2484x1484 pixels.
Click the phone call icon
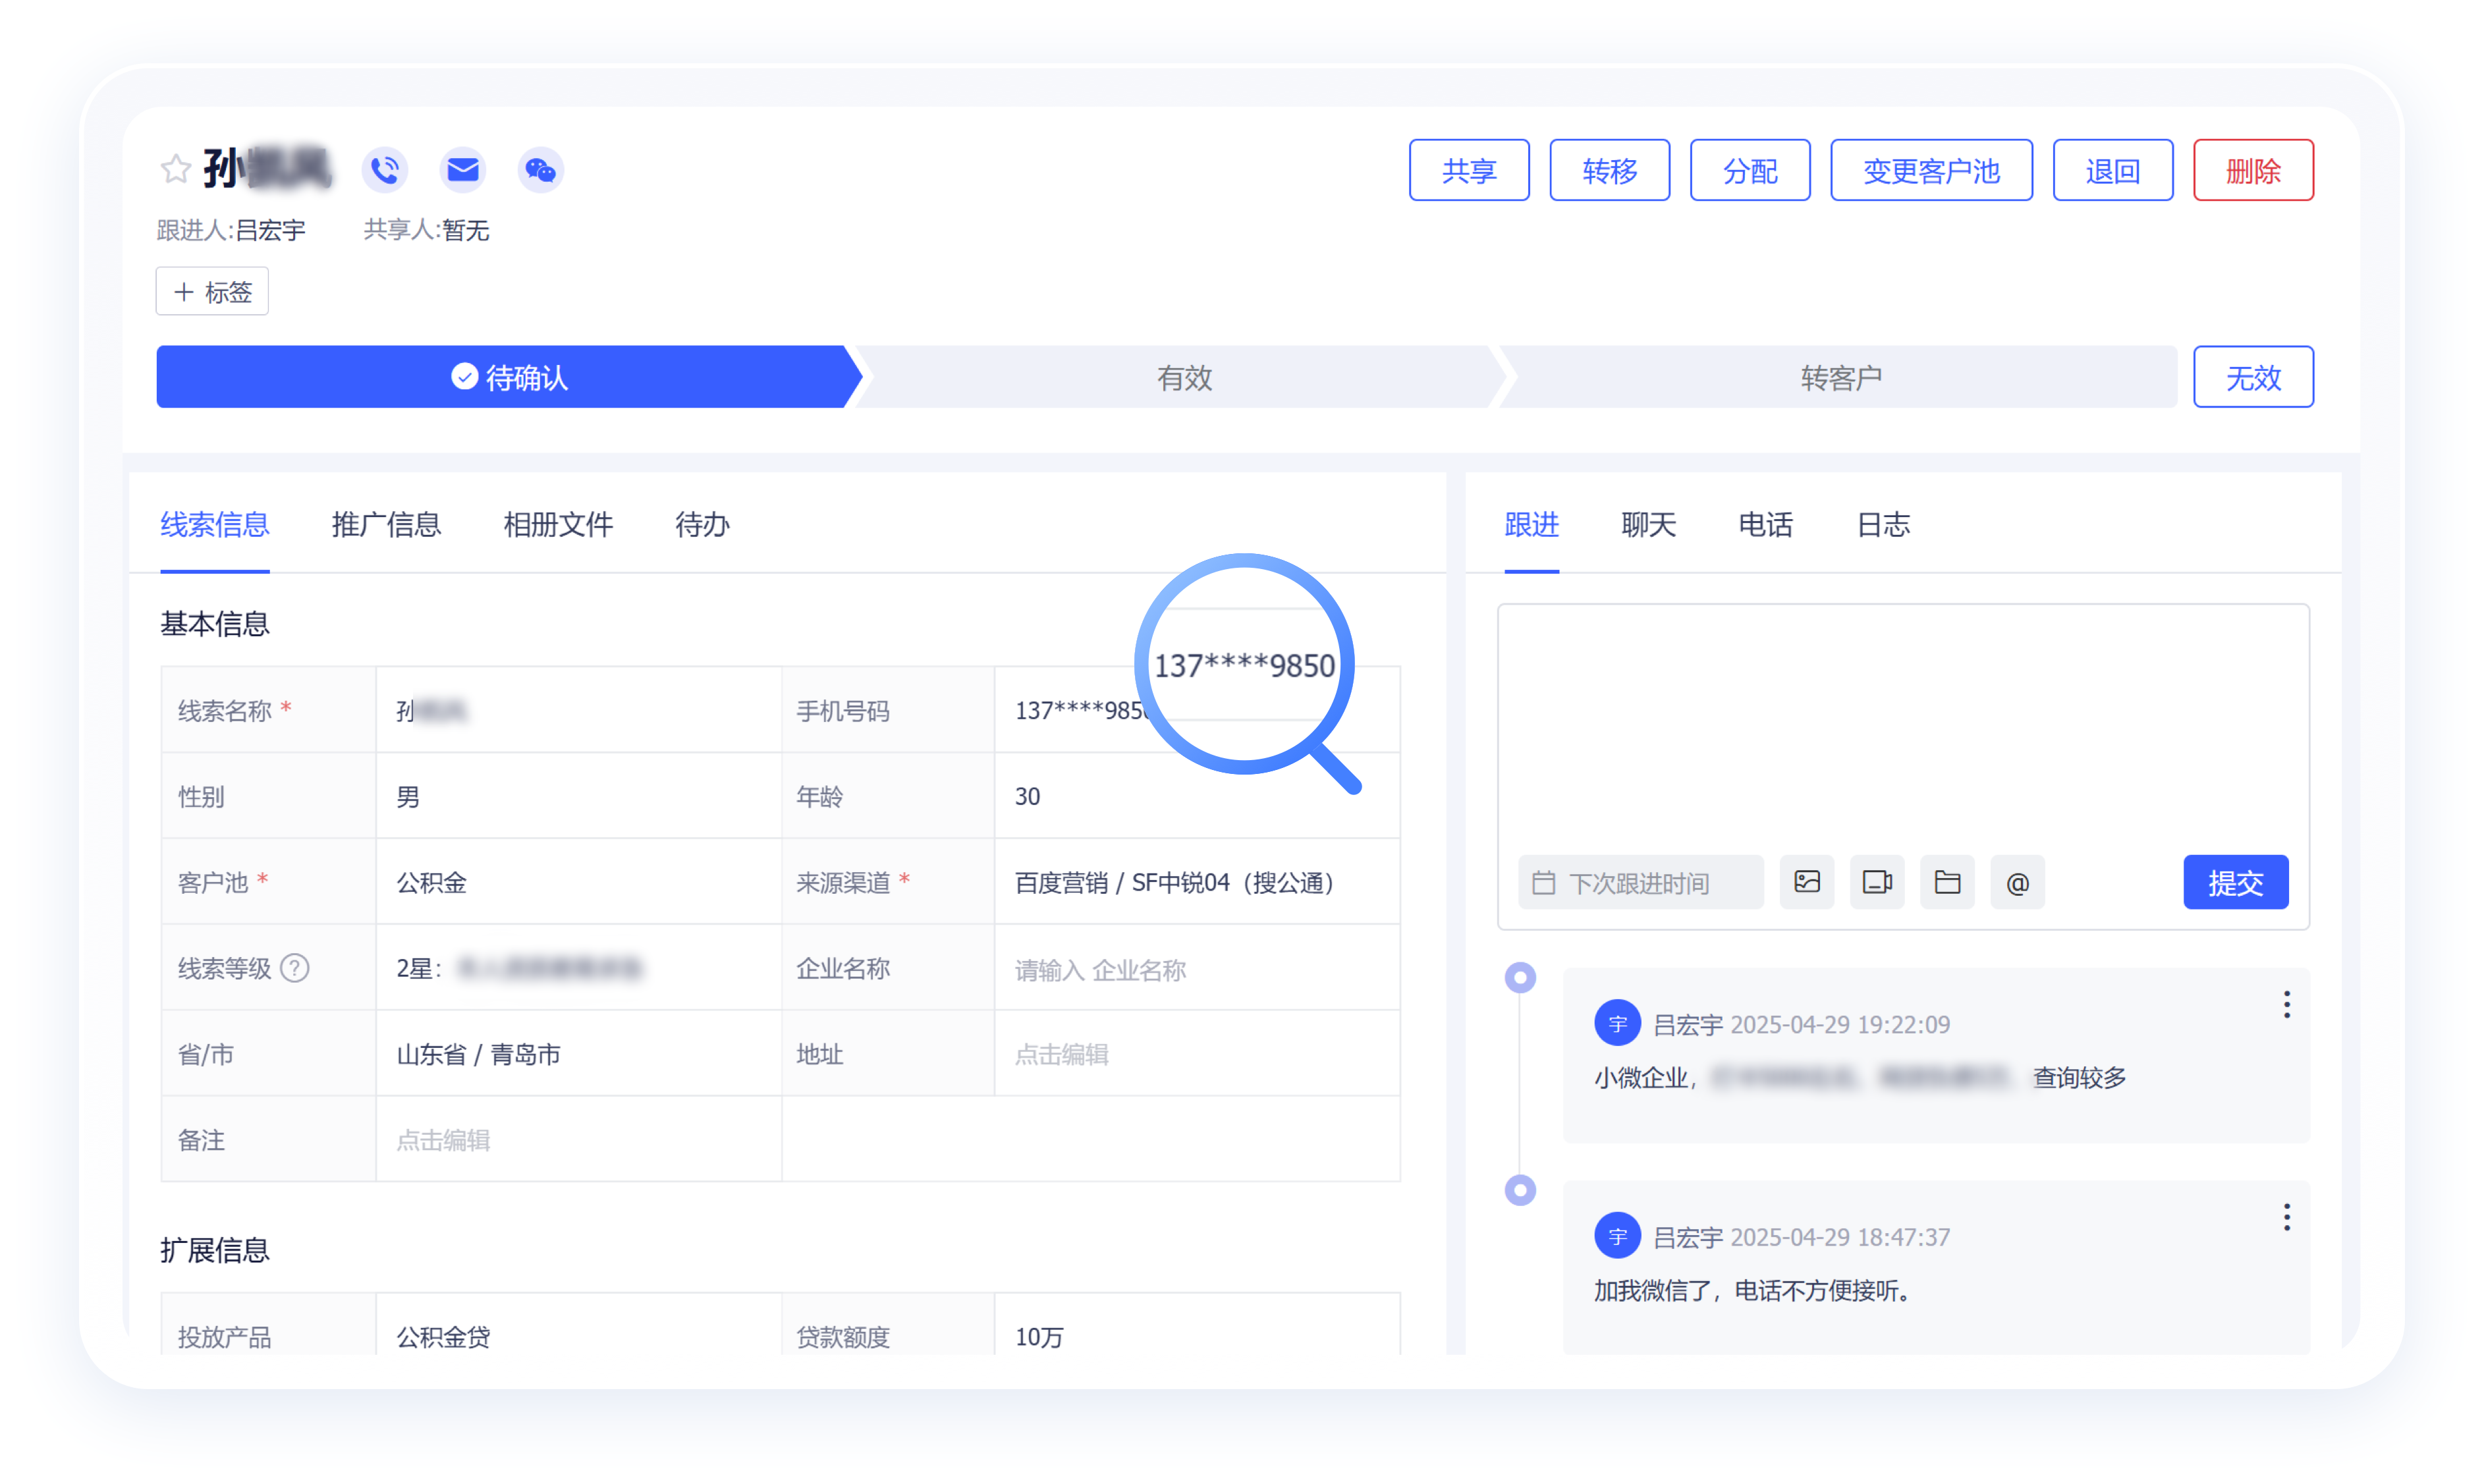385,169
